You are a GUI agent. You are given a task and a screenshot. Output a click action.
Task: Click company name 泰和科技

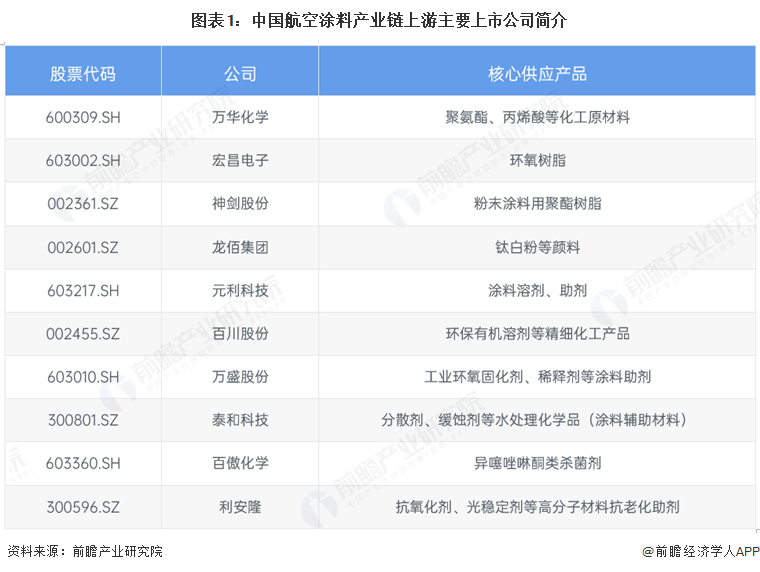(240, 419)
